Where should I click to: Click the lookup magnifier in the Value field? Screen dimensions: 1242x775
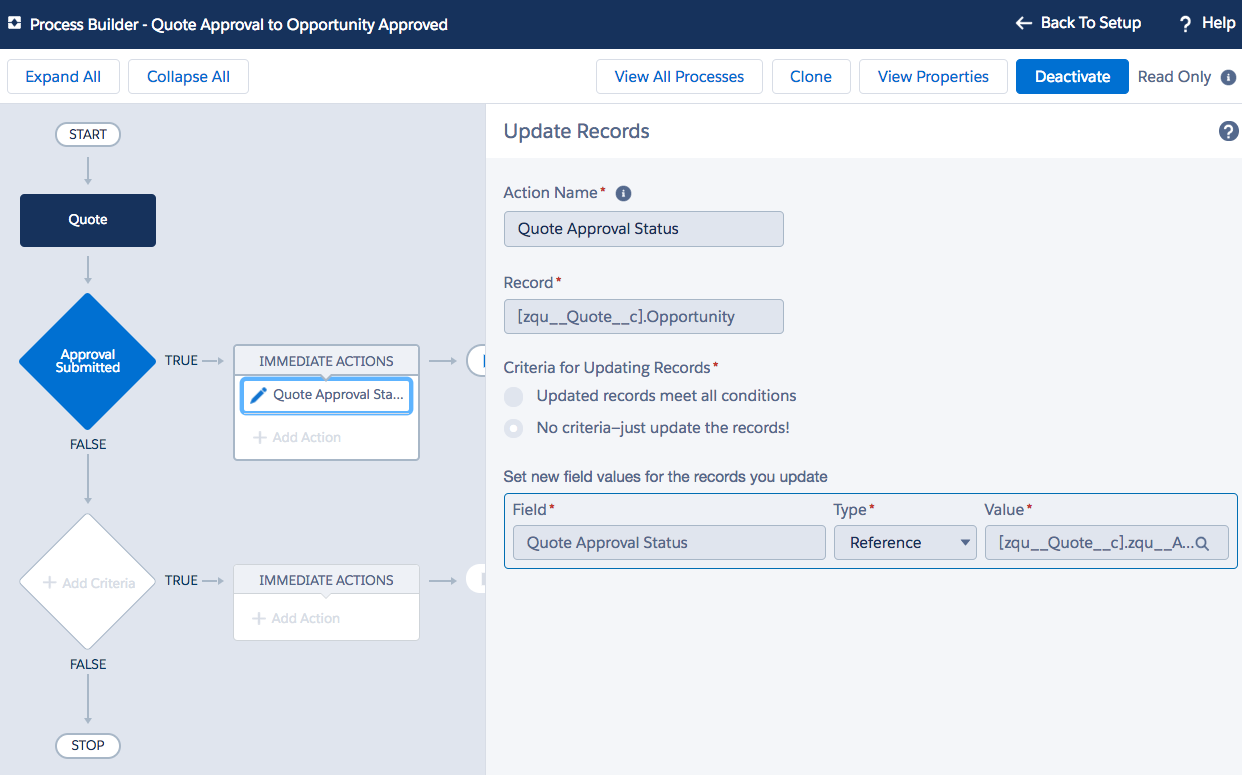(1203, 543)
